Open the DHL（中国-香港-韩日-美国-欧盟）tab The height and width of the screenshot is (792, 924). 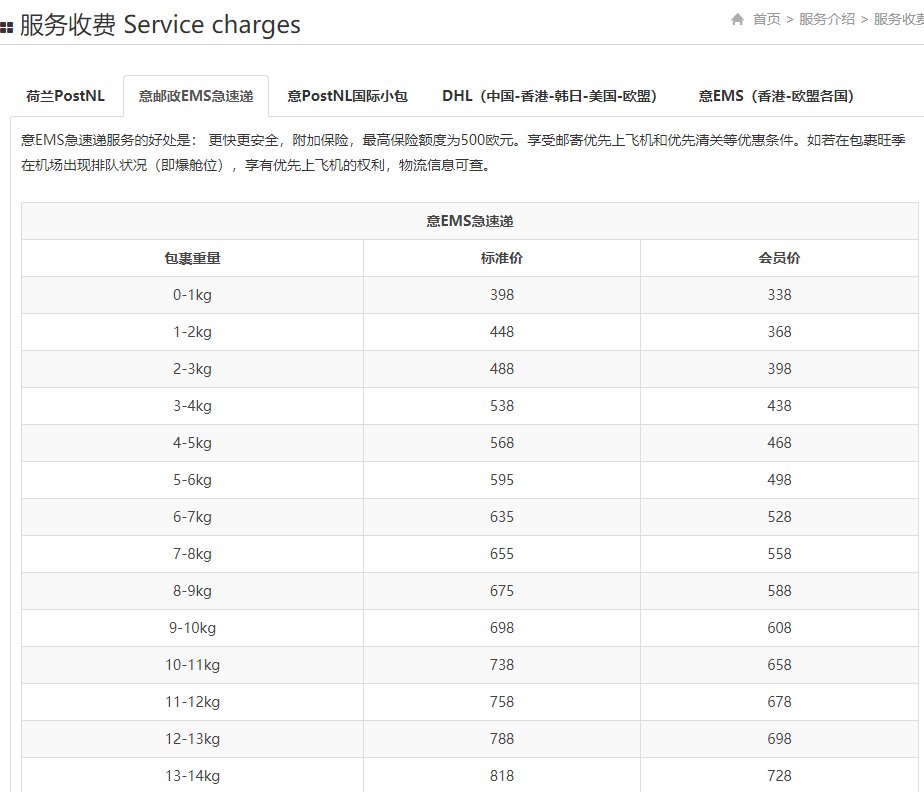point(550,96)
